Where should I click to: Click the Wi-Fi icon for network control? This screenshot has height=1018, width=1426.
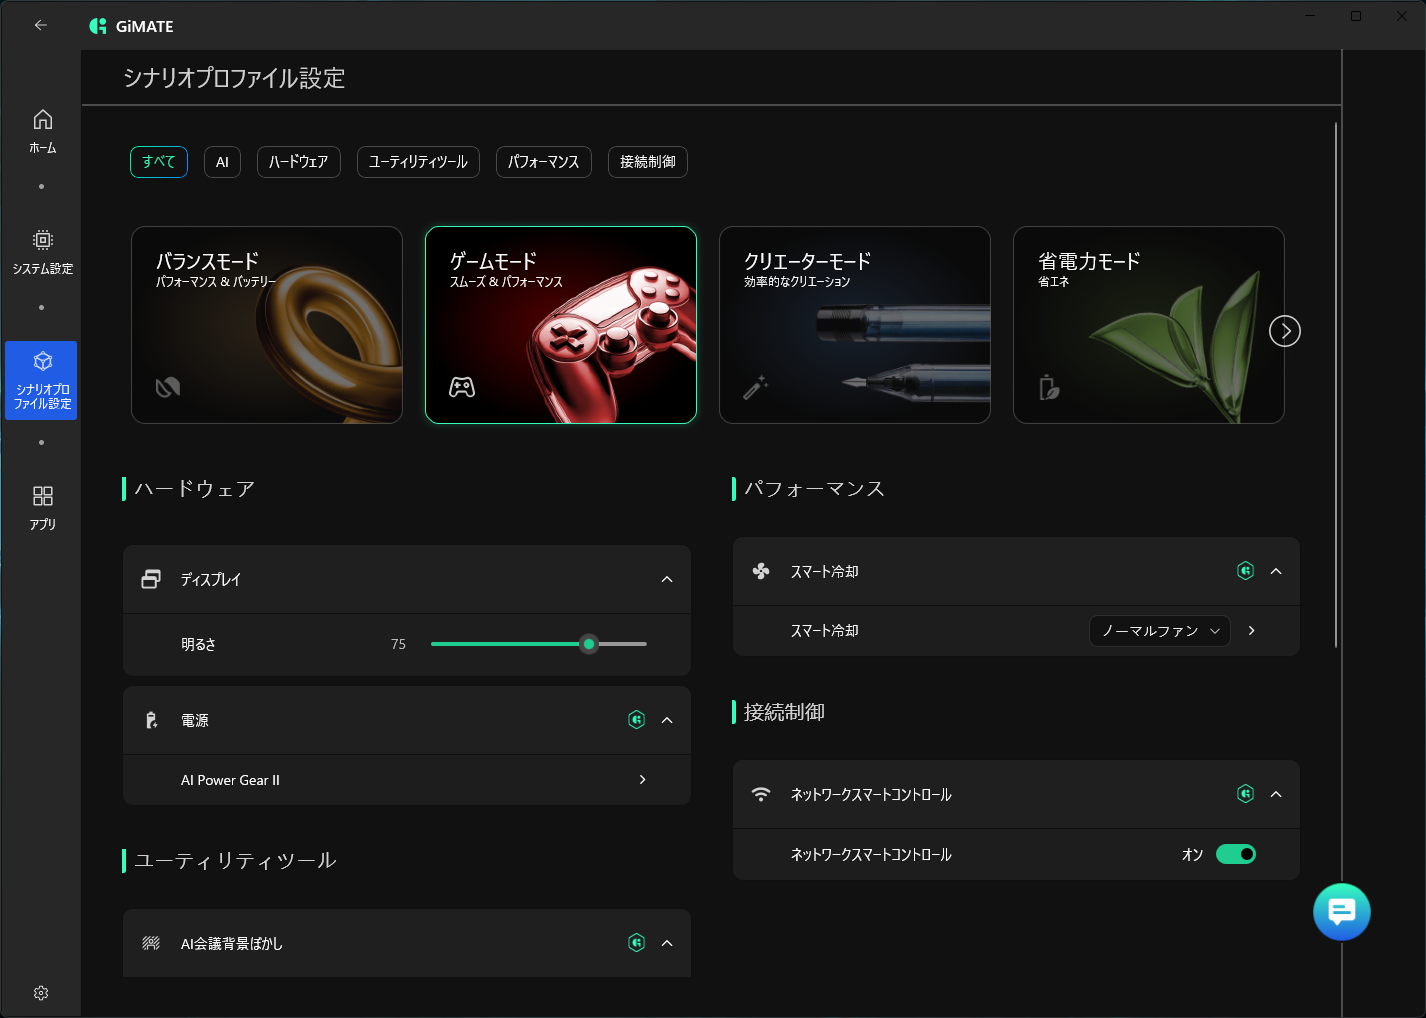(x=761, y=794)
